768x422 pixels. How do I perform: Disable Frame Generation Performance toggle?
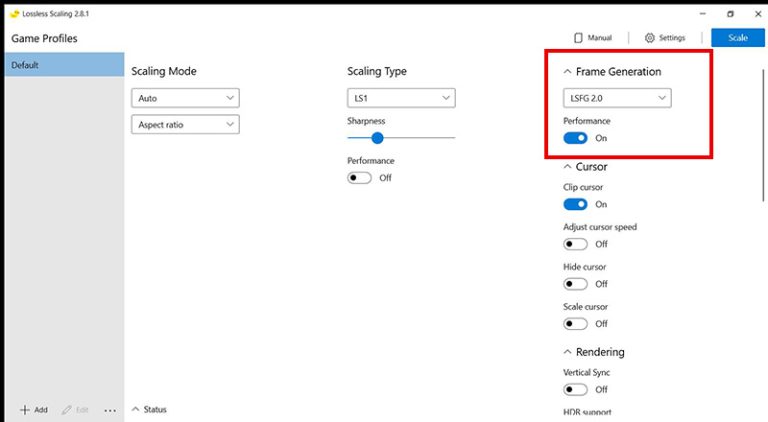coord(575,138)
